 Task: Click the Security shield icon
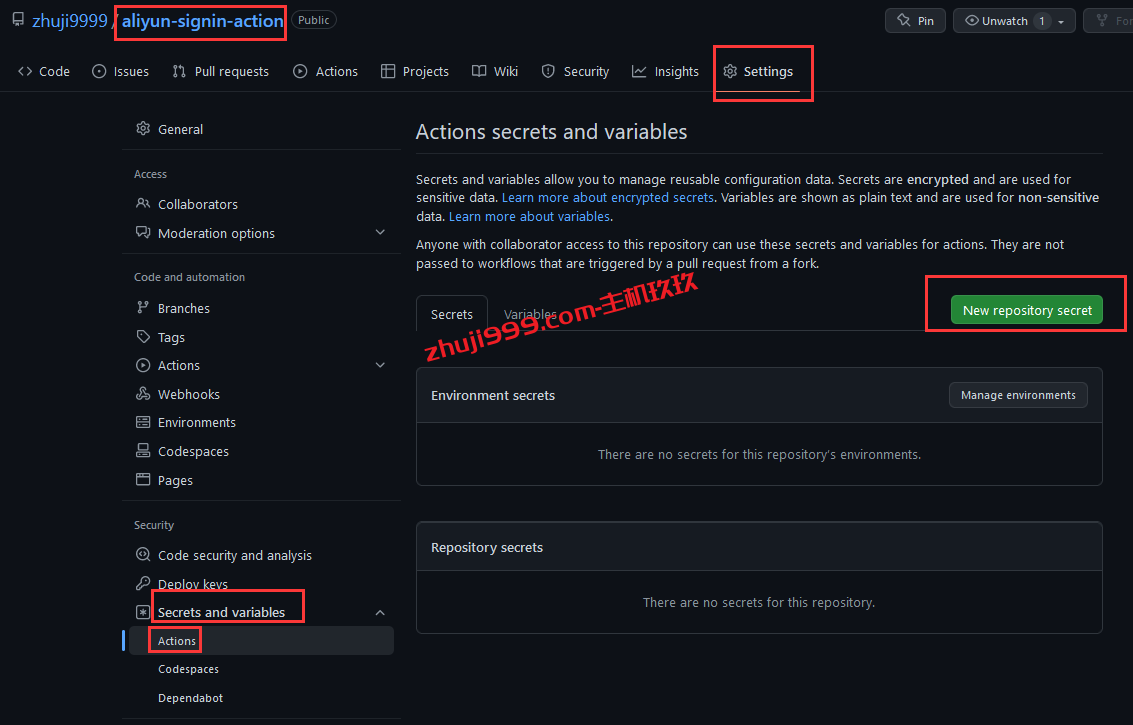pos(548,71)
